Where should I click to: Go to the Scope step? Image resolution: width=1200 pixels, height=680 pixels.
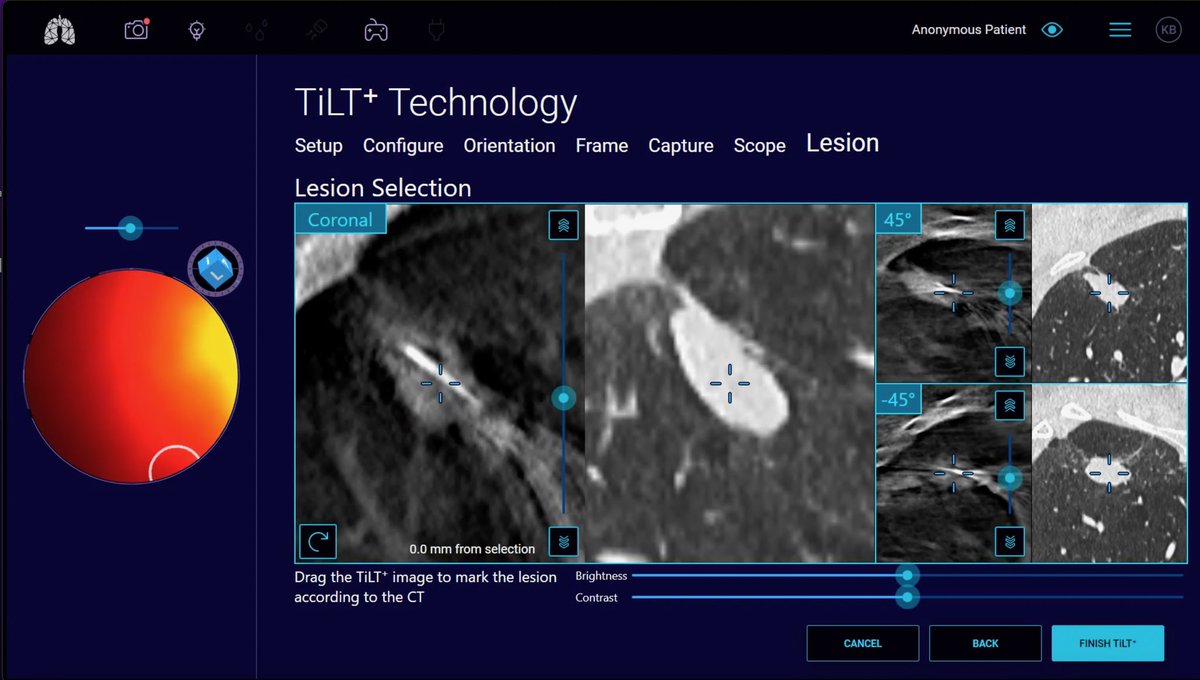click(760, 146)
